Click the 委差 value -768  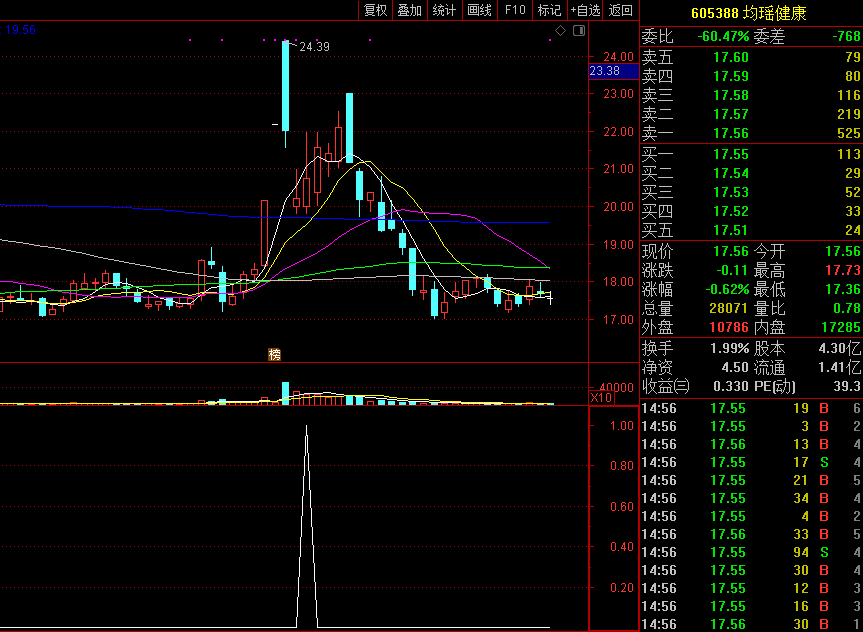pos(846,37)
